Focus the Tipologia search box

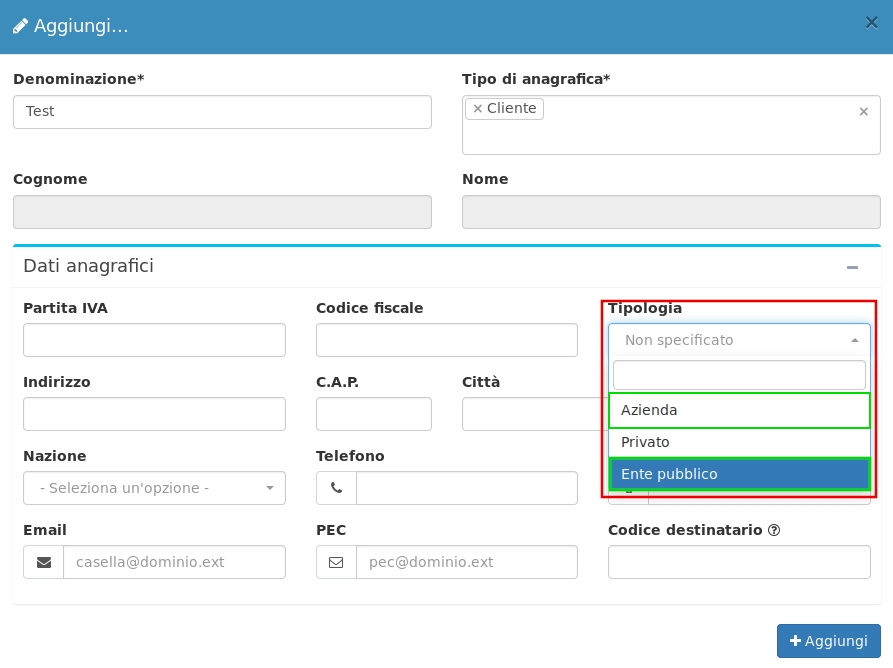(738, 375)
